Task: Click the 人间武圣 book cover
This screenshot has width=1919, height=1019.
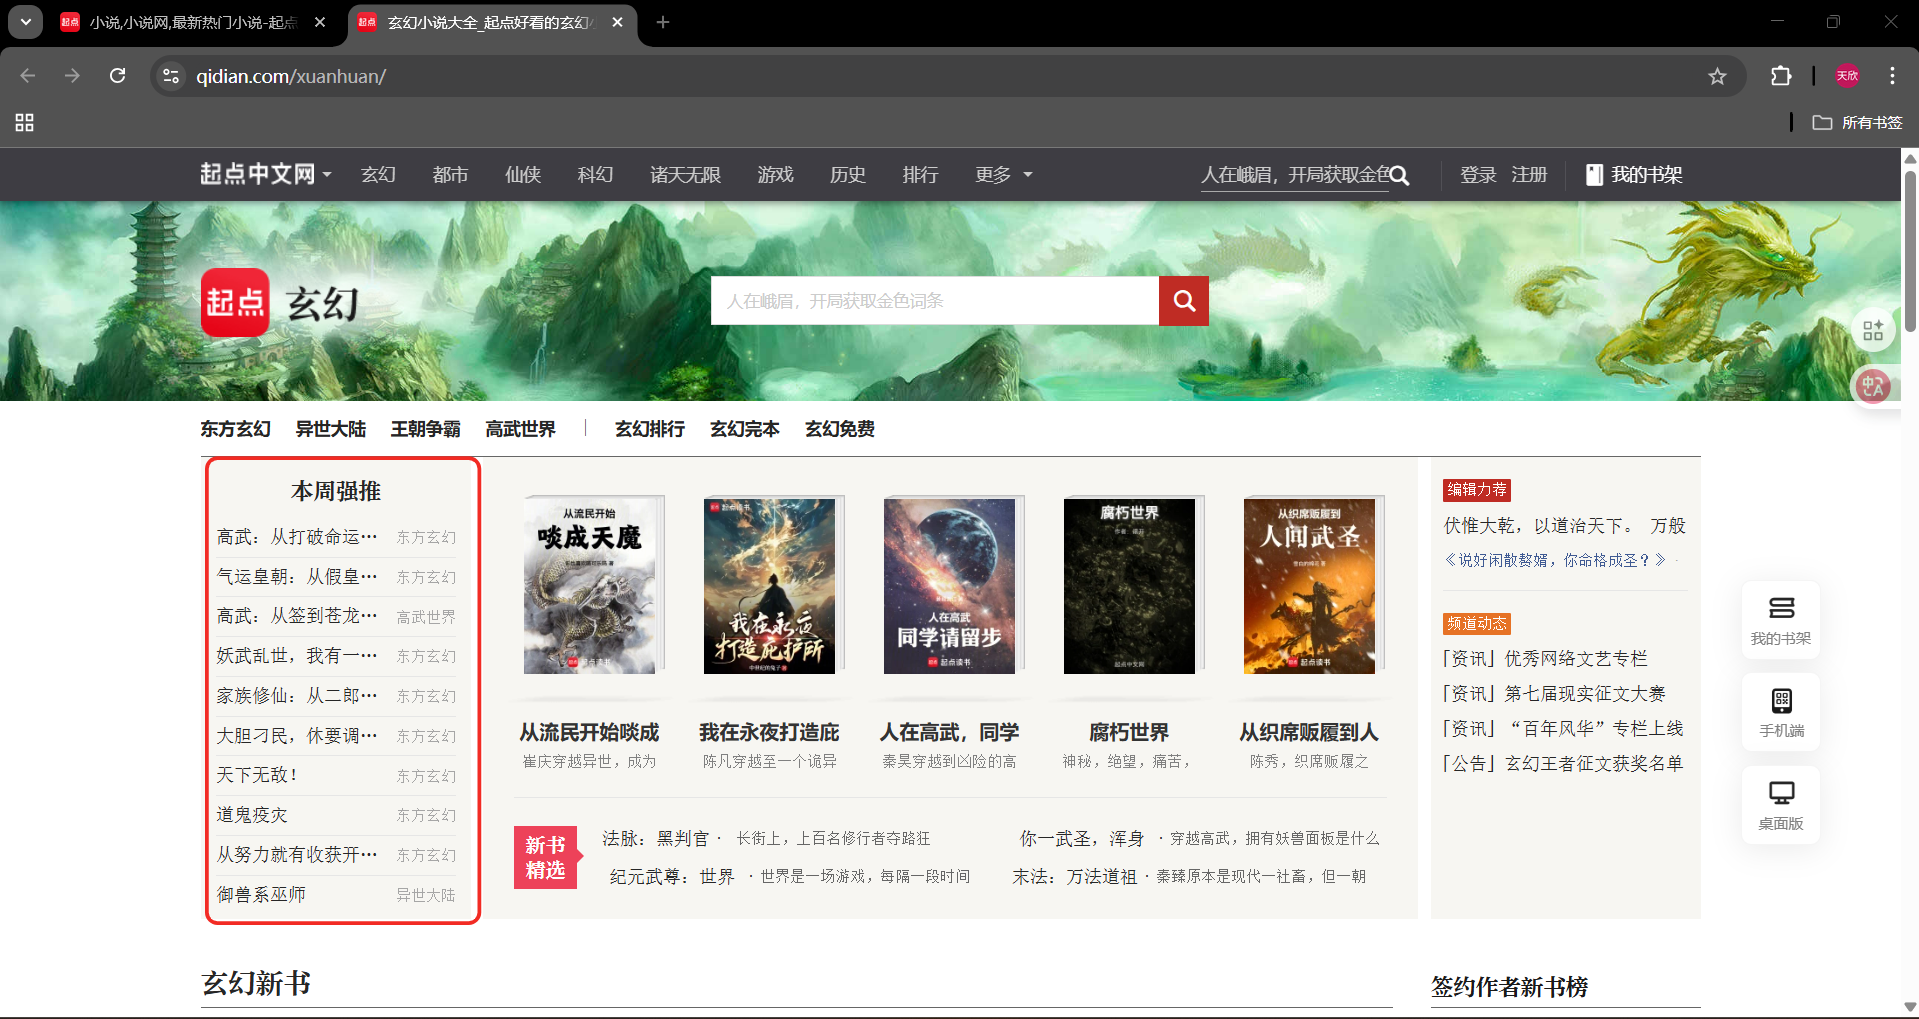Action: [x=1310, y=586]
